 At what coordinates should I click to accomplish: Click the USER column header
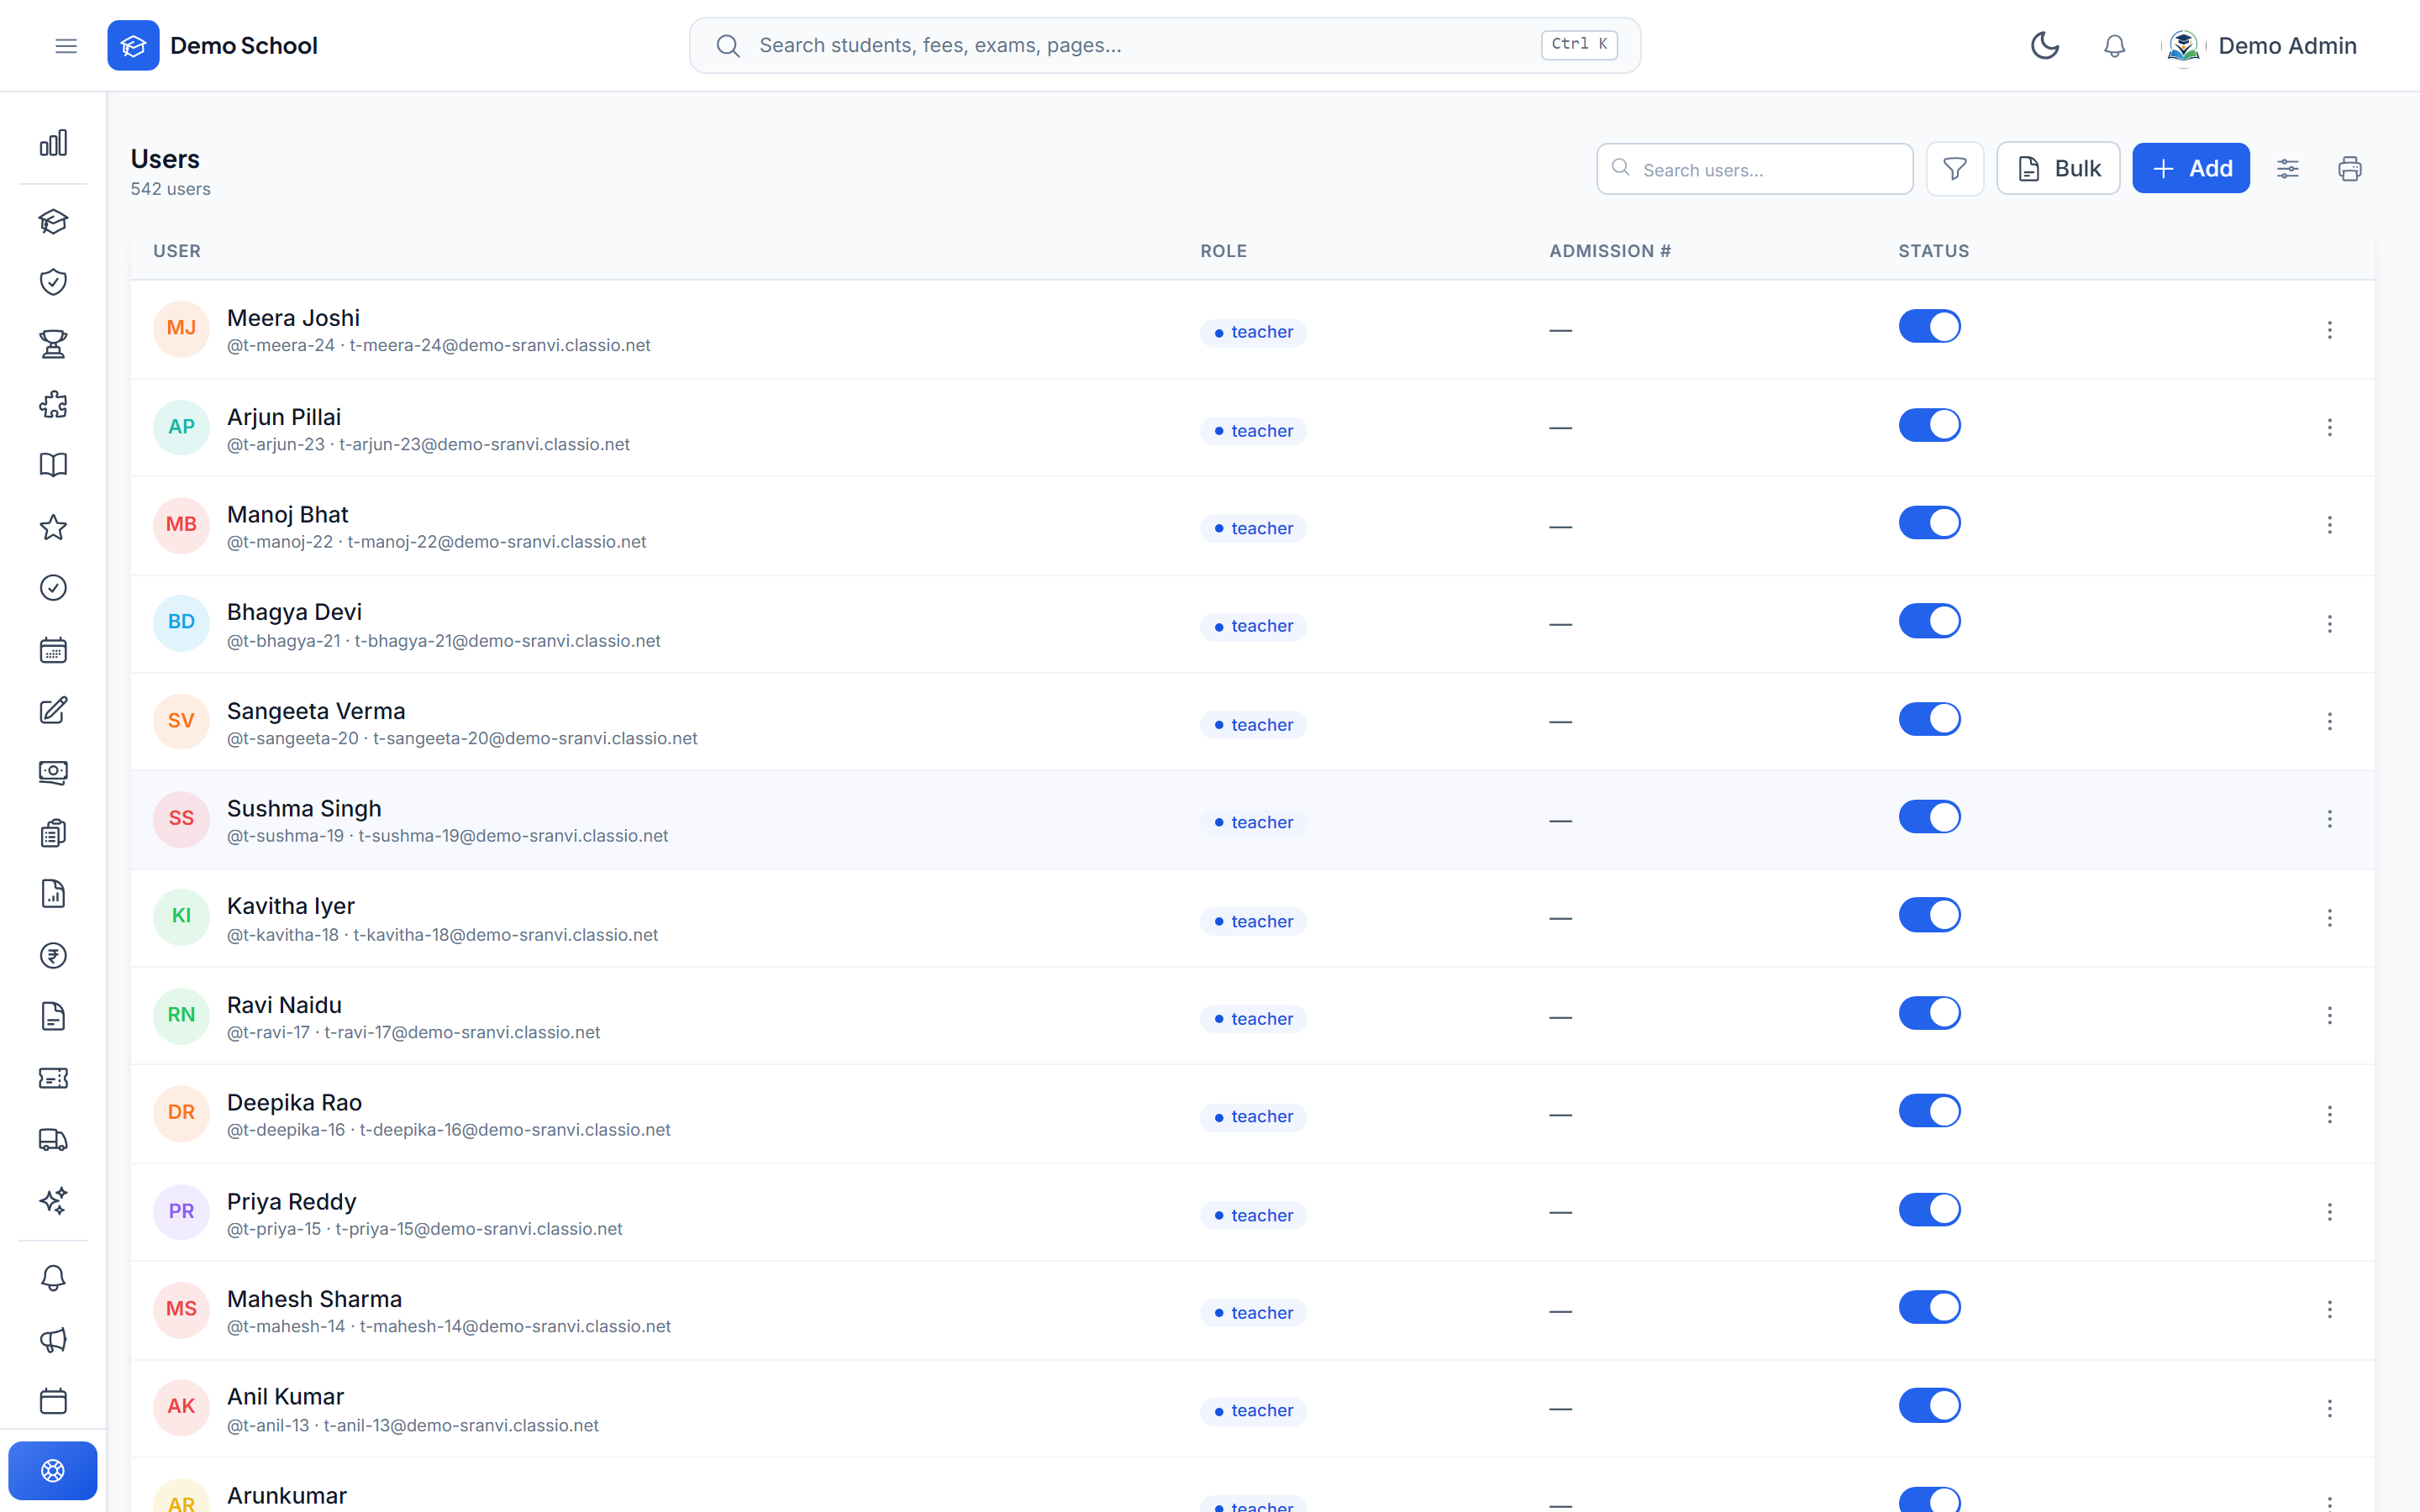(x=177, y=251)
